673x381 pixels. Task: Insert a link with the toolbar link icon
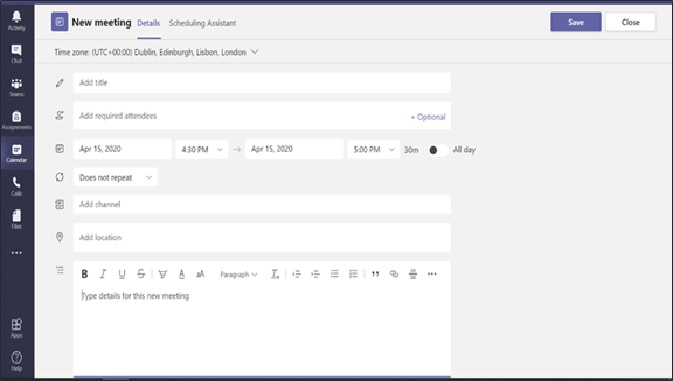click(x=394, y=274)
